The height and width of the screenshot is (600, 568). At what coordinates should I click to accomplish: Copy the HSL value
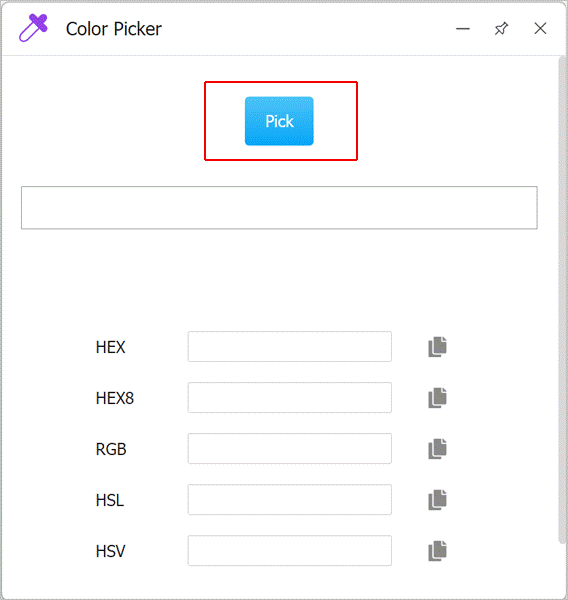pyautogui.click(x=437, y=499)
